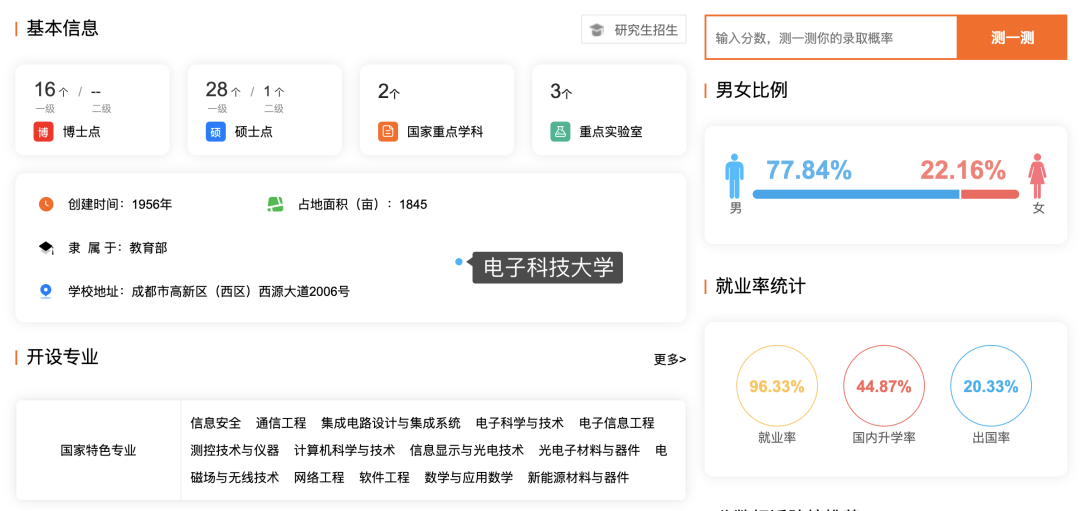Select the 计算机科学与技术 major
1080x511 pixels.
tap(344, 450)
